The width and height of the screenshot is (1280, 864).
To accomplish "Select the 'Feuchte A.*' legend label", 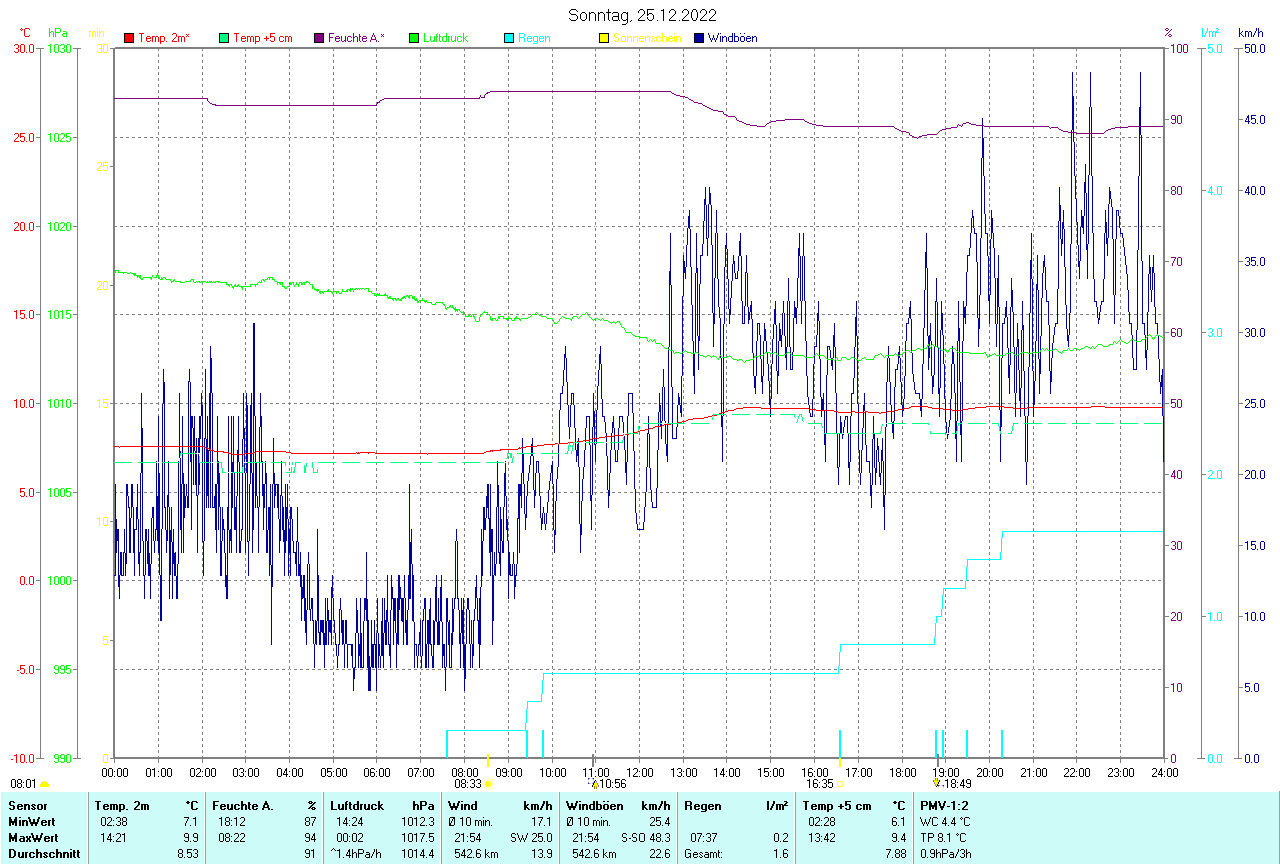I will point(356,38).
